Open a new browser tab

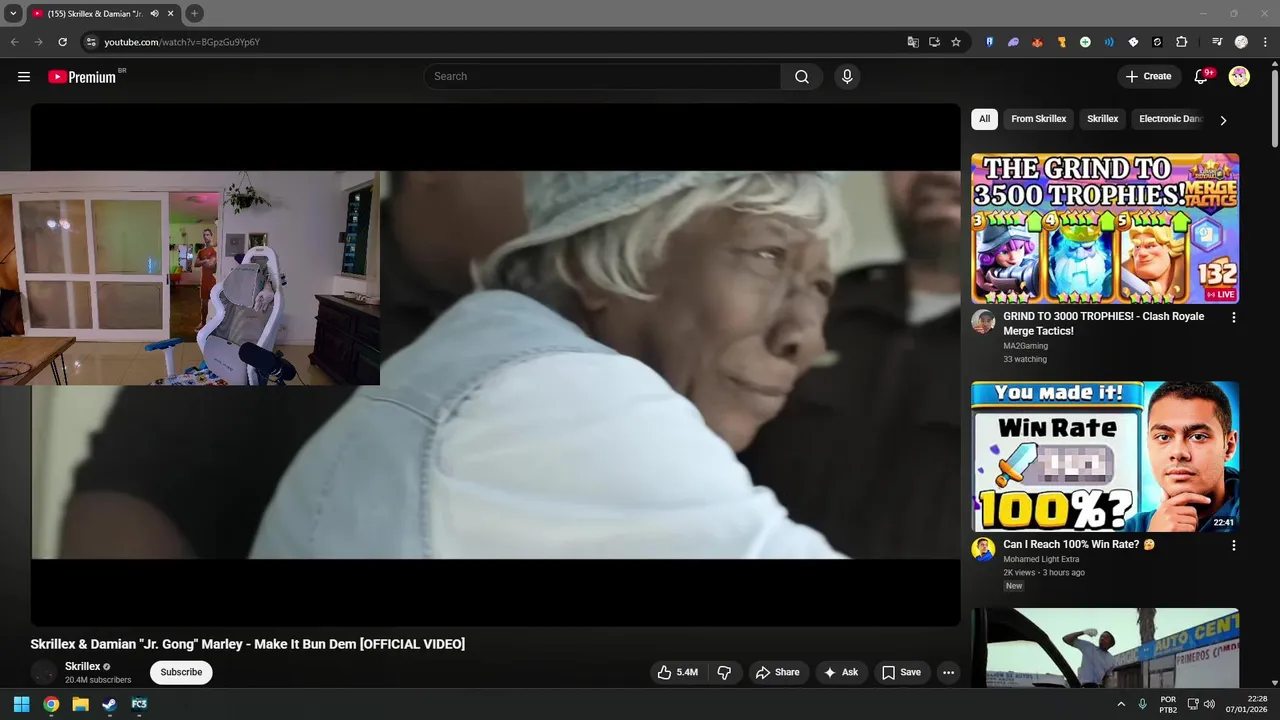point(194,13)
